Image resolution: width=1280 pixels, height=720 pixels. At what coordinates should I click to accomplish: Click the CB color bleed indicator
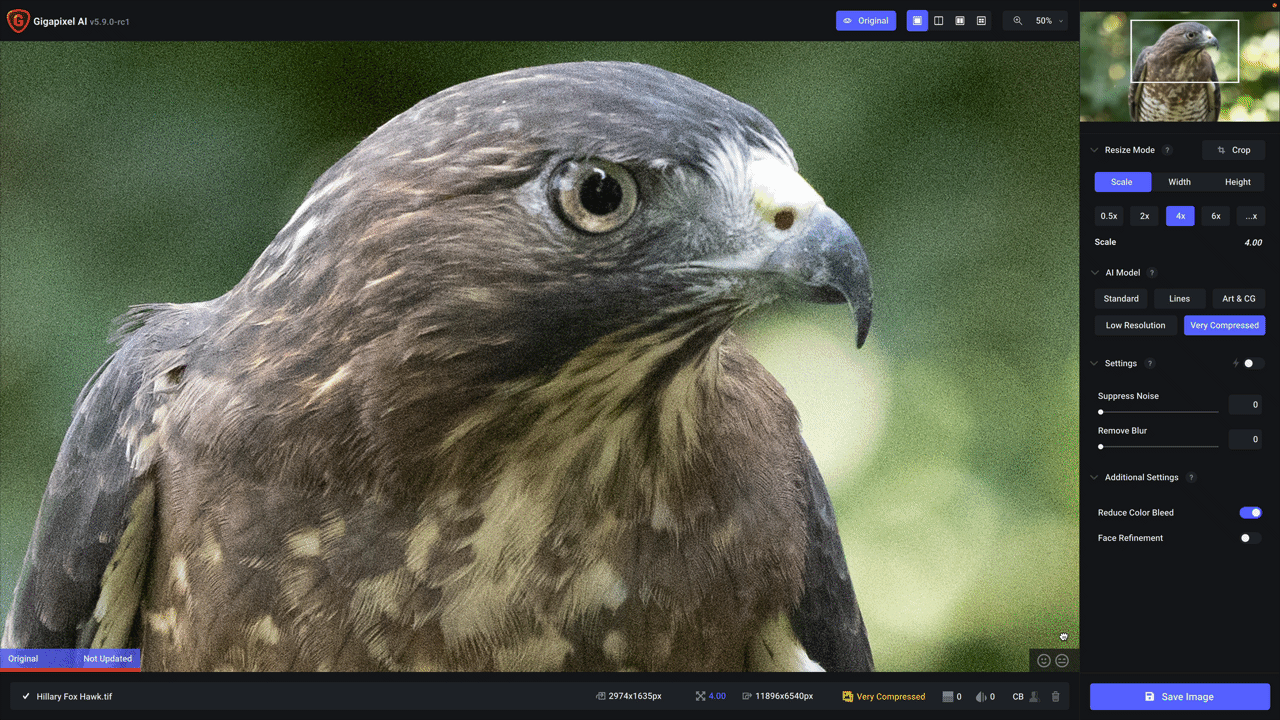coord(1018,696)
